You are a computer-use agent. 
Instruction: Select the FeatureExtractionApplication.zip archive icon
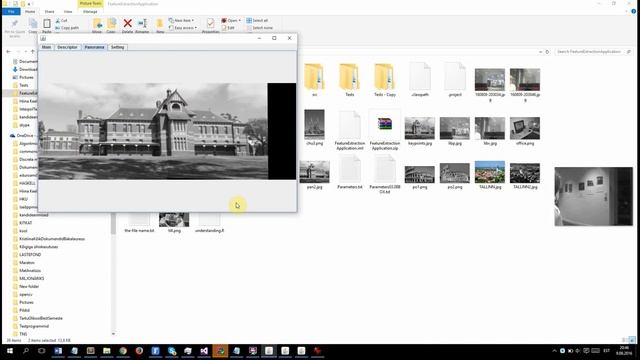(x=384, y=124)
